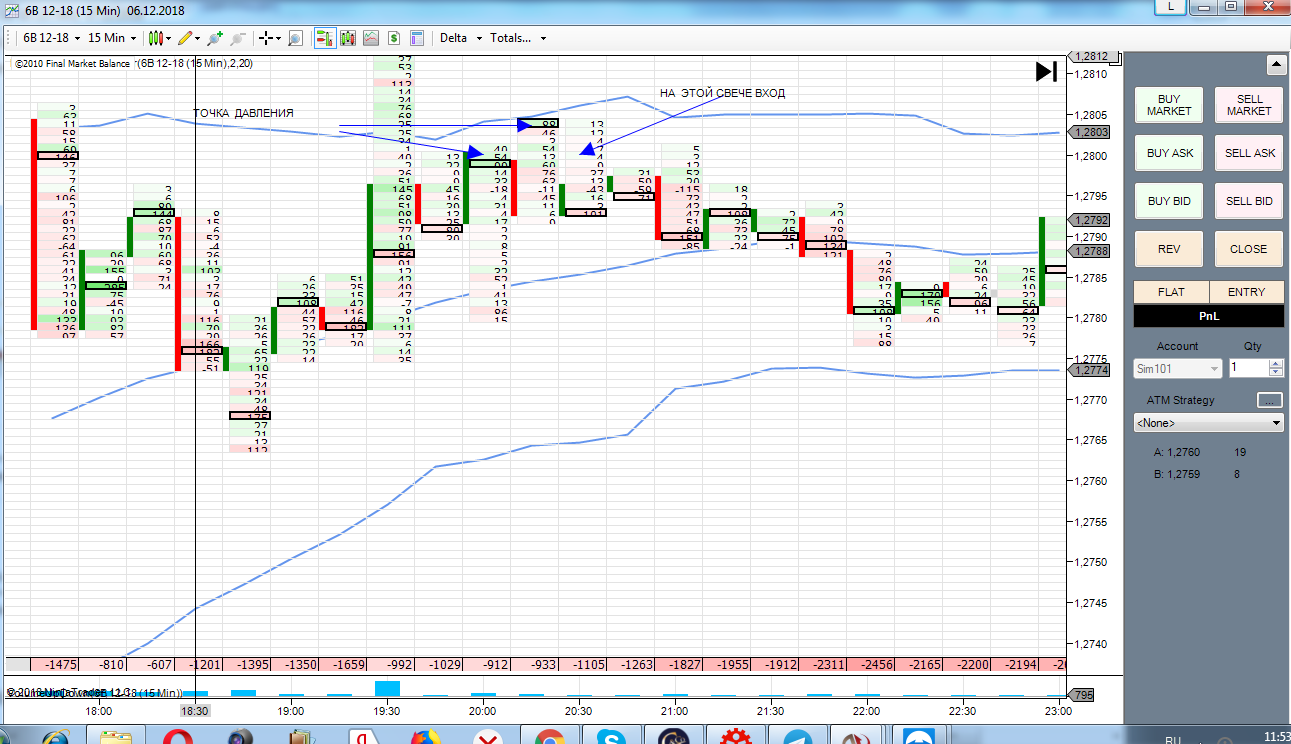Click the Qty quantity input field

(1250, 368)
